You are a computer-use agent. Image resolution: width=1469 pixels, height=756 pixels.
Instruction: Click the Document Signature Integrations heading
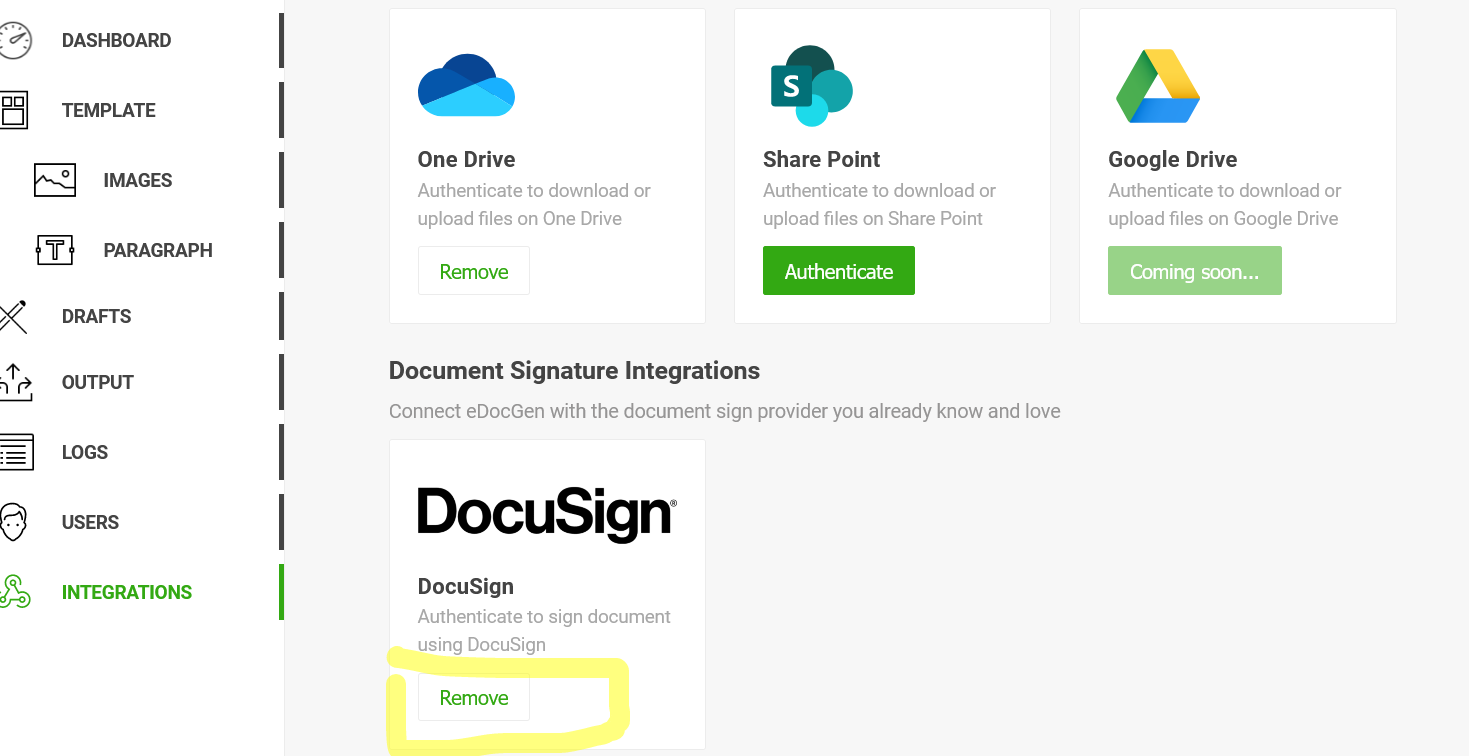click(575, 371)
